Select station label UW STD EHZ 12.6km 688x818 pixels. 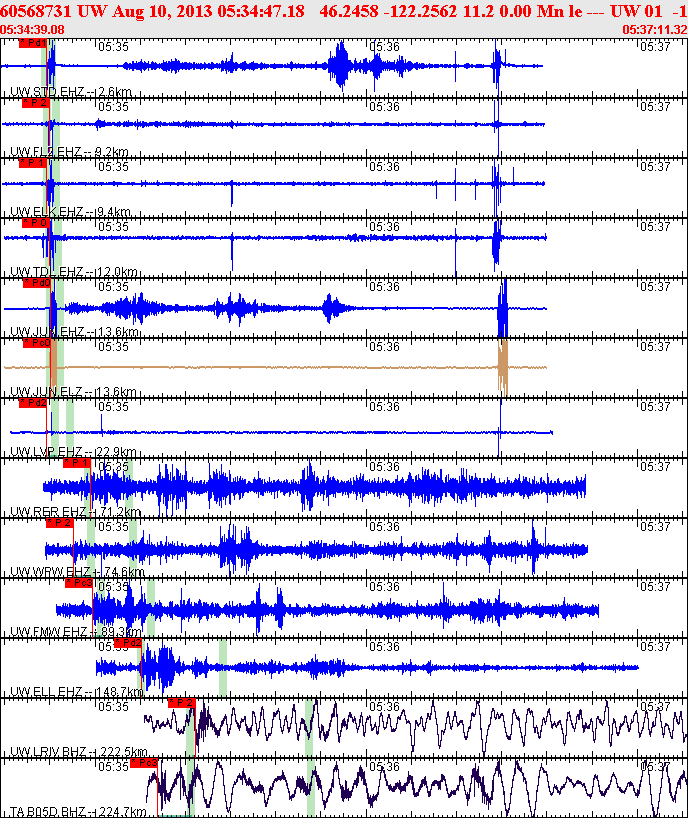(x=71, y=92)
